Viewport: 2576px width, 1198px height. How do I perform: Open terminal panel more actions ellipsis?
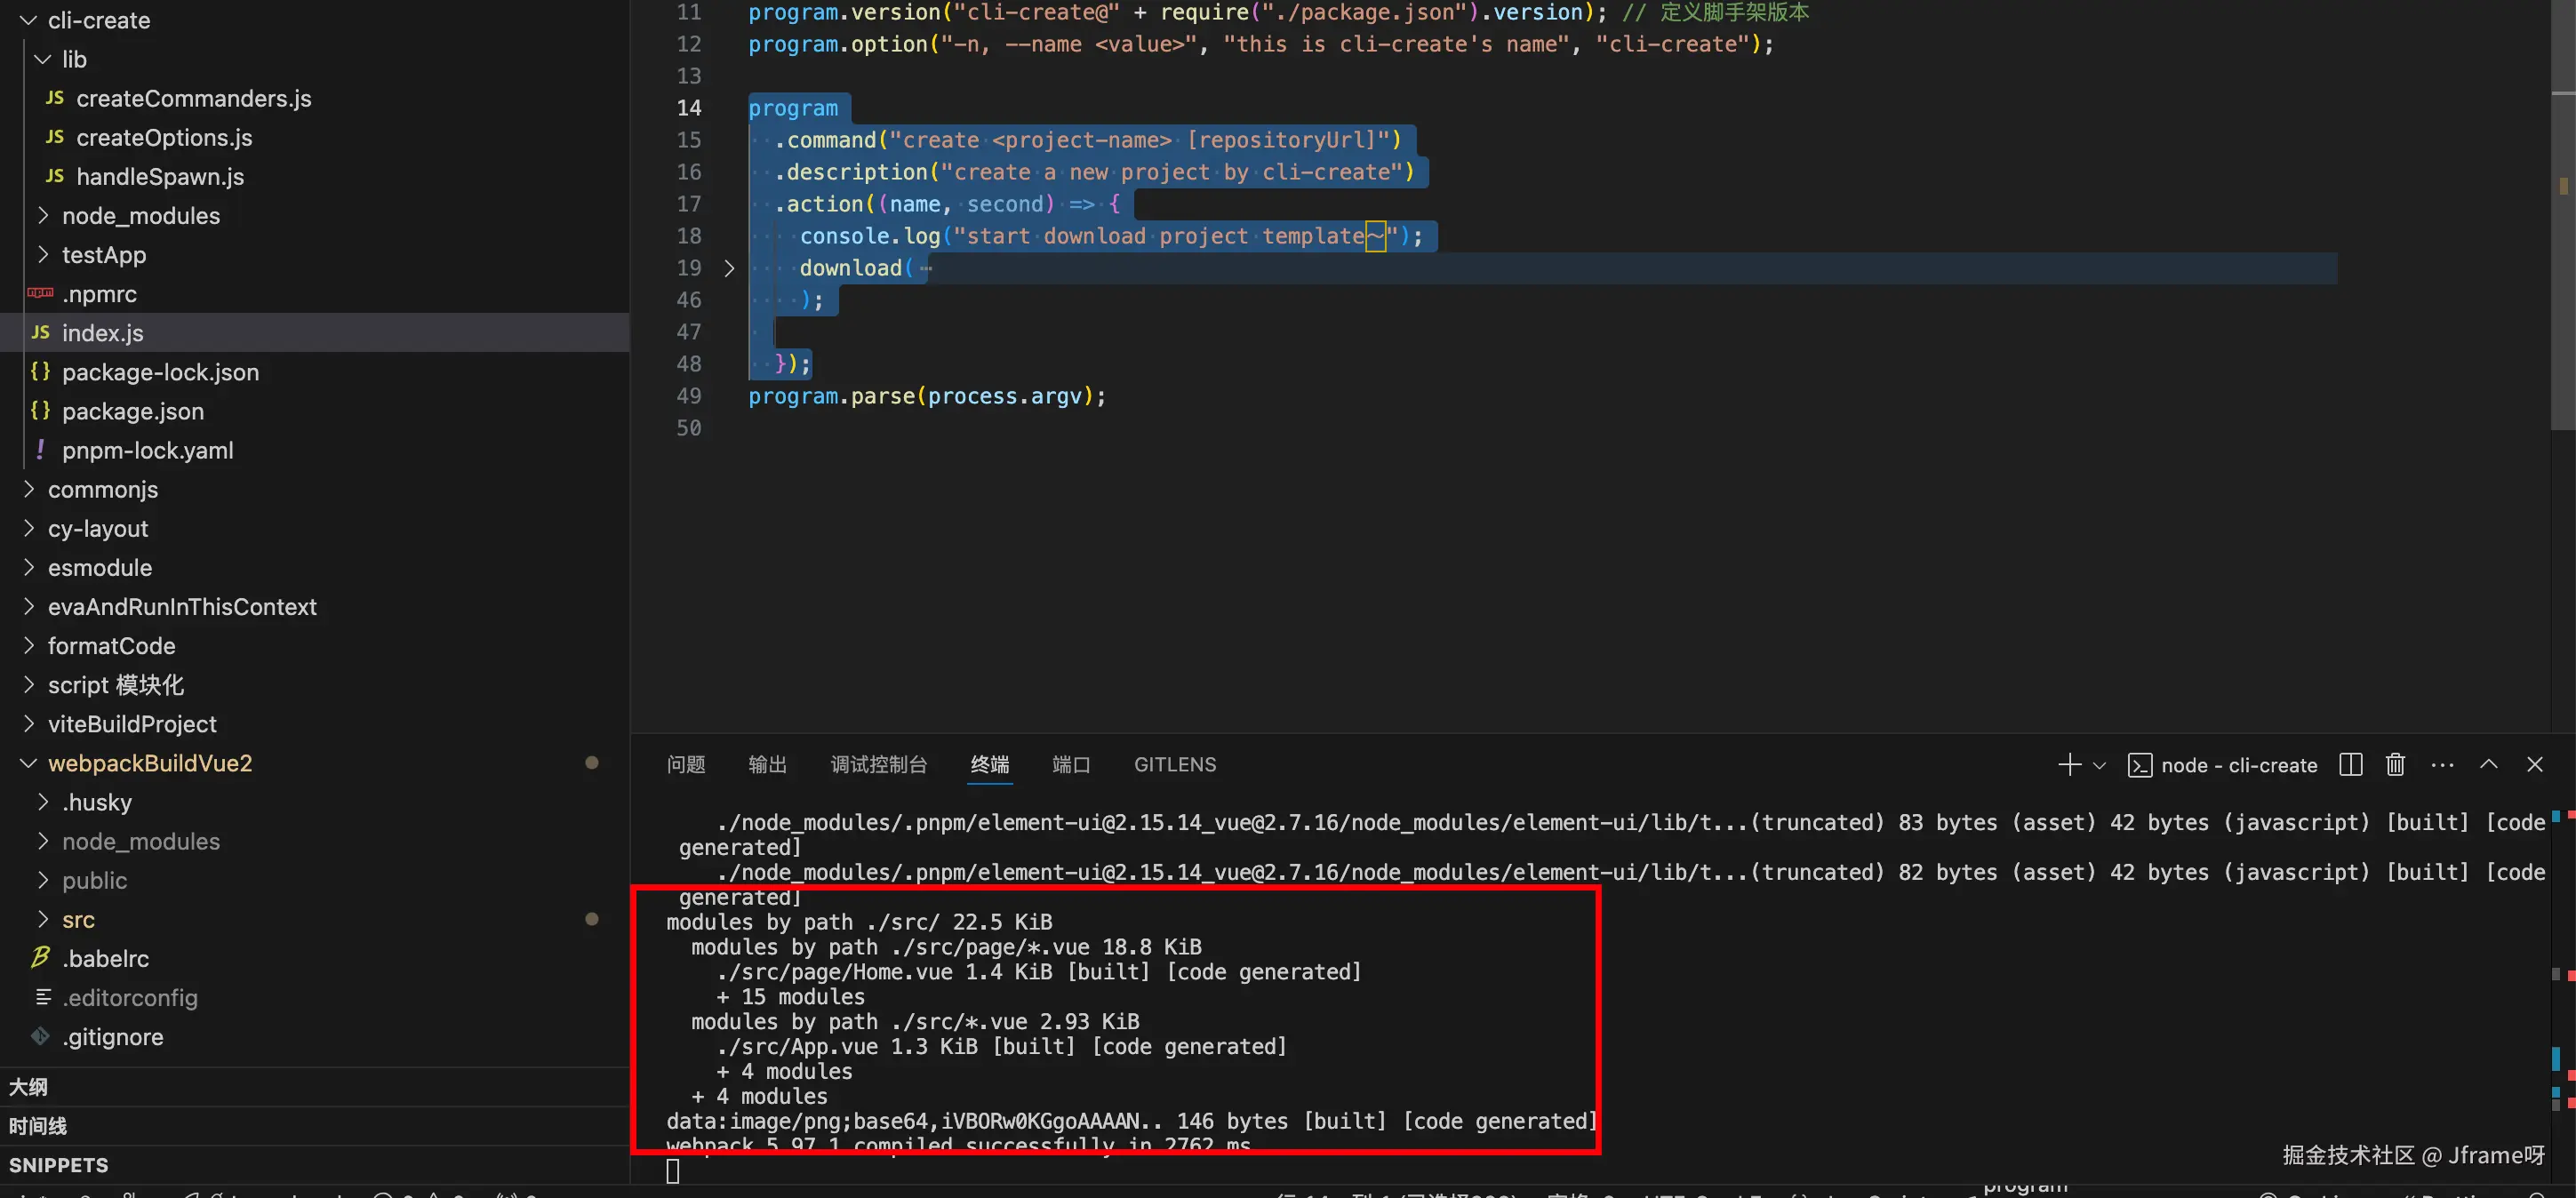coord(2442,765)
